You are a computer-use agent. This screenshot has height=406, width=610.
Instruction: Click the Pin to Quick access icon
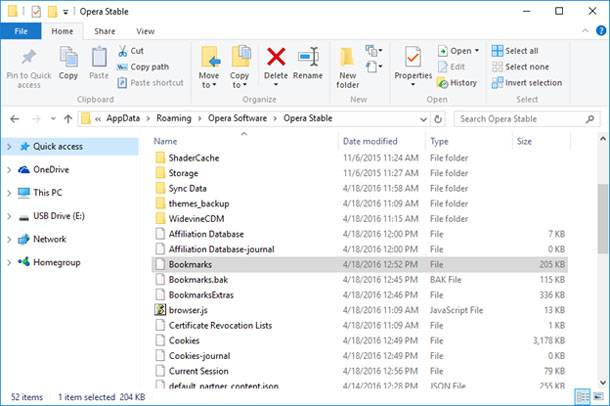point(29,58)
